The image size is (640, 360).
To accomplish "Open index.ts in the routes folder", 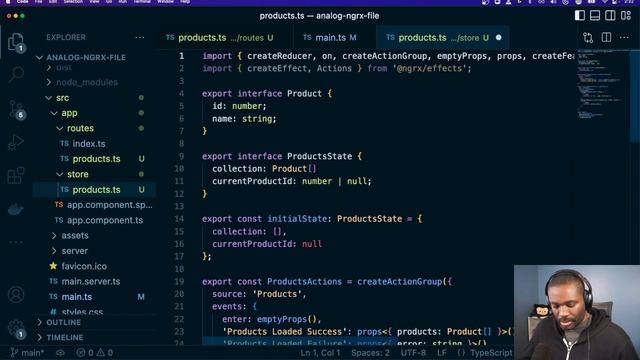I will 89,144.
